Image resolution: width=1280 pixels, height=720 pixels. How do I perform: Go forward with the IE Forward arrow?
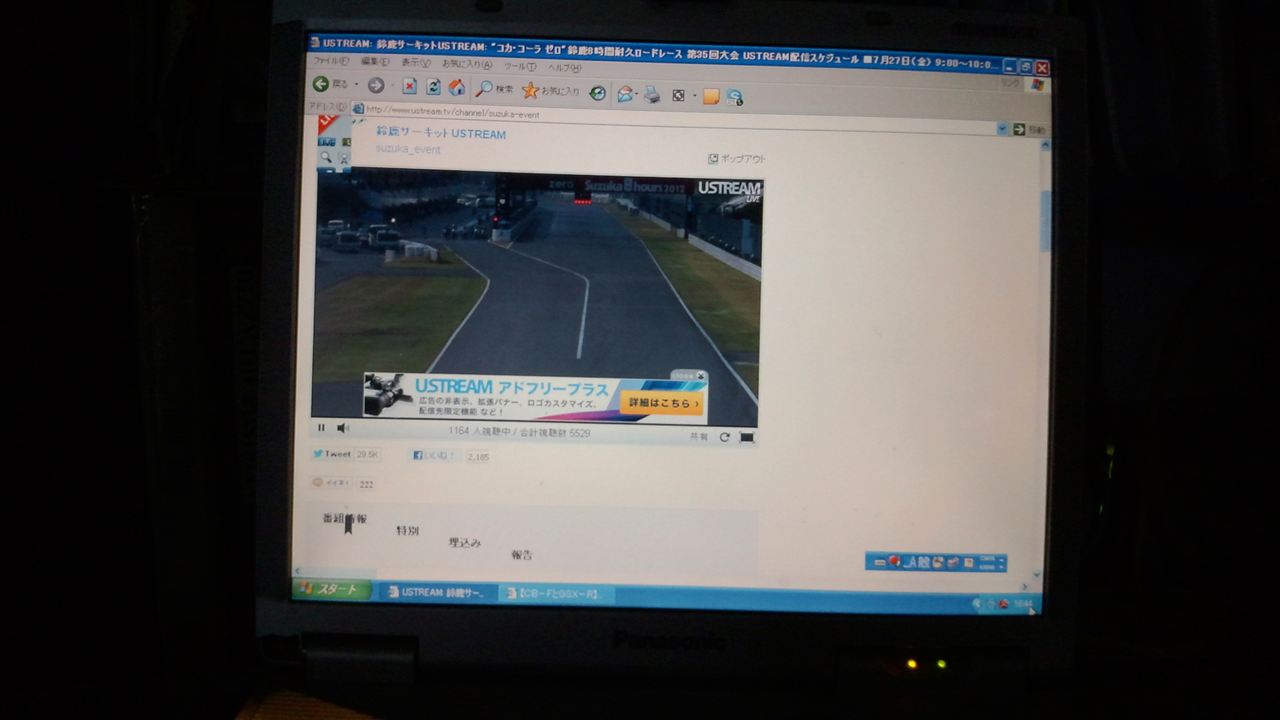click(x=376, y=86)
